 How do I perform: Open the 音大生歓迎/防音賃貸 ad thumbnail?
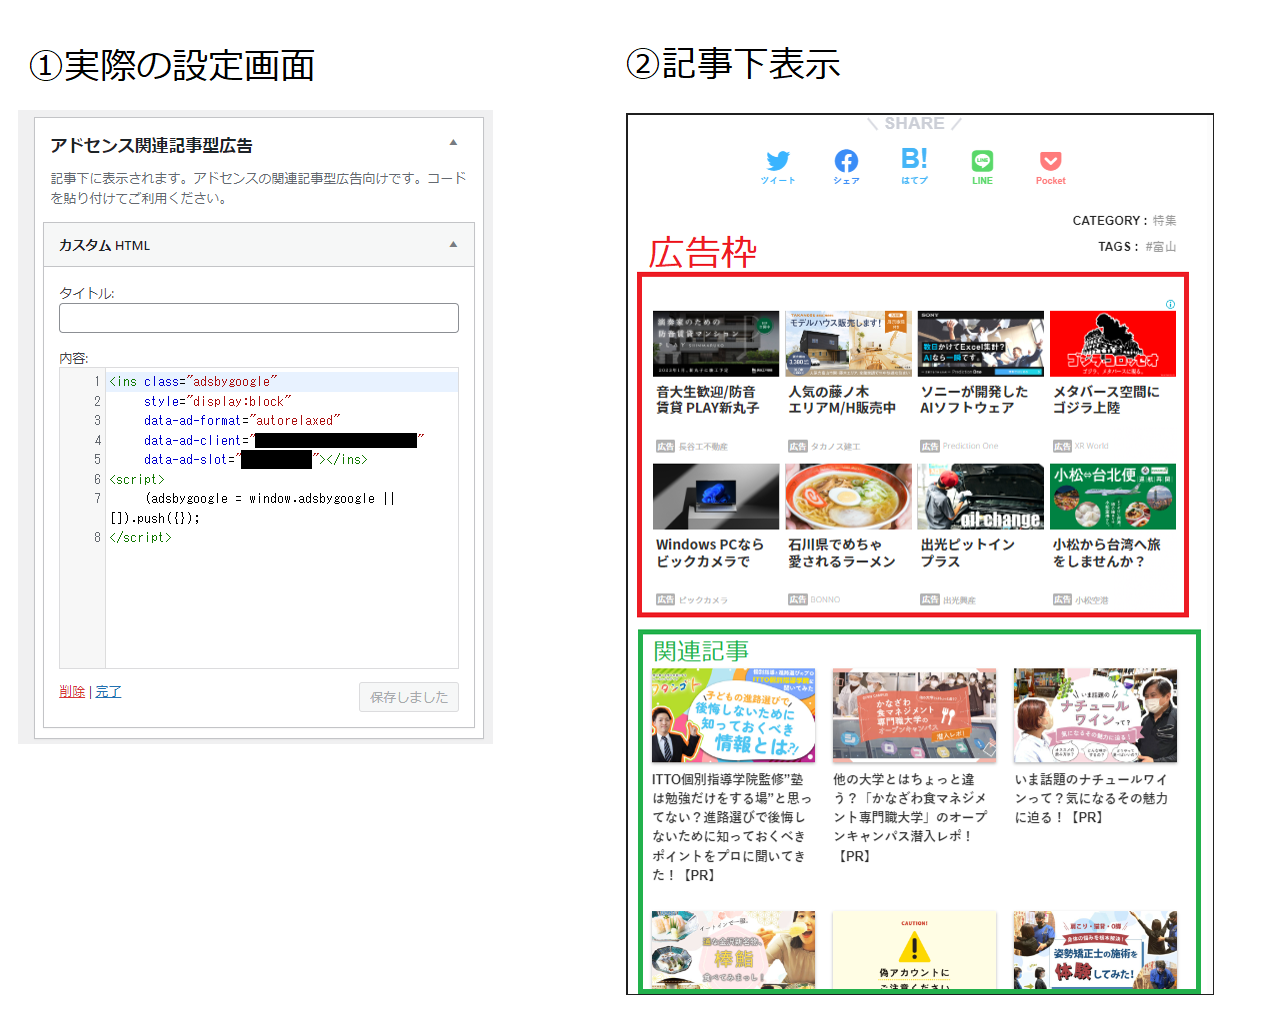[x=716, y=343]
